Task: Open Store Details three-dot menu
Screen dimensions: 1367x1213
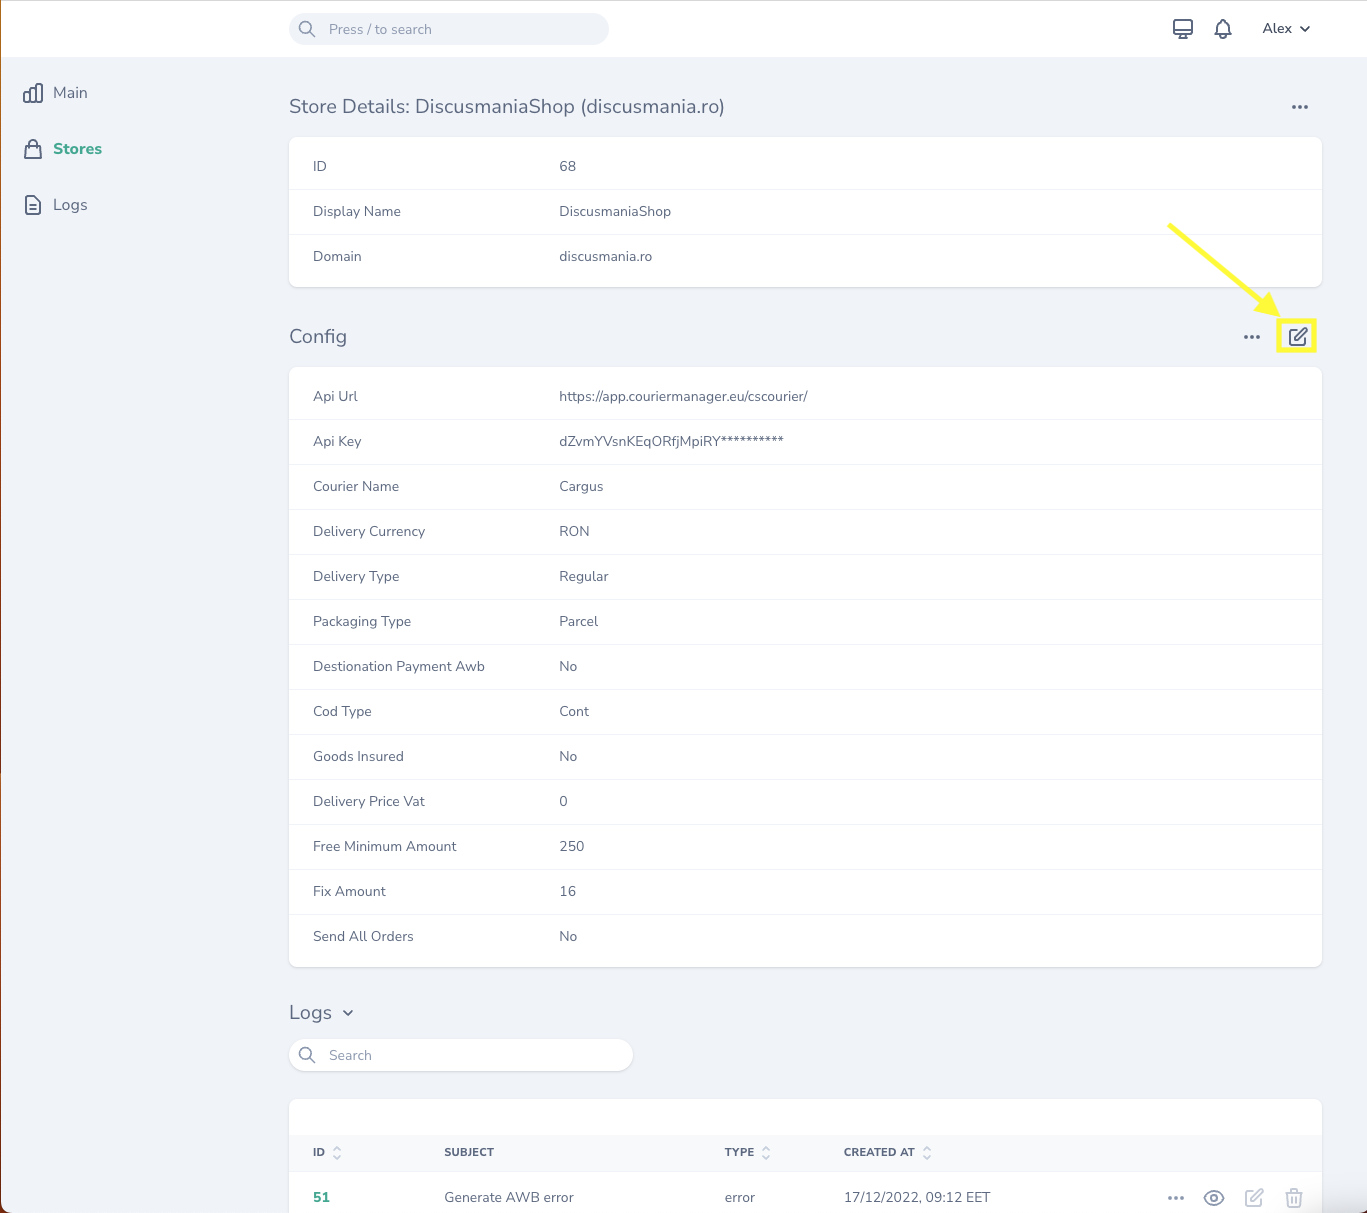Action: point(1300,107)
